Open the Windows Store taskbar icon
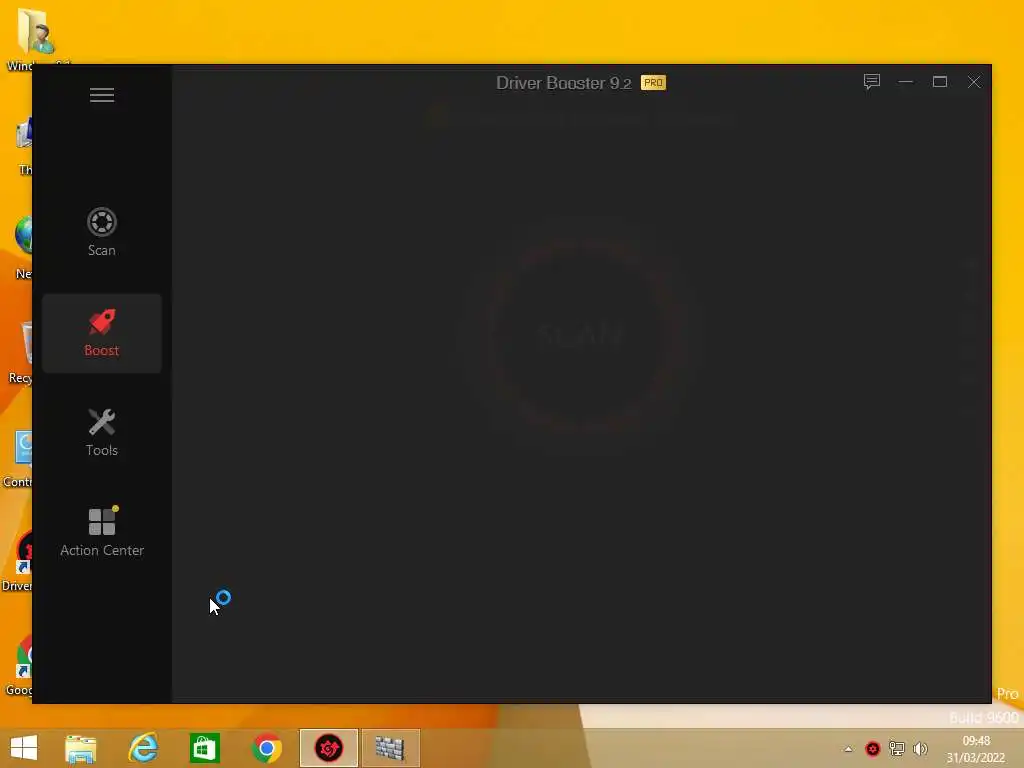 click(x=204, y=748)
